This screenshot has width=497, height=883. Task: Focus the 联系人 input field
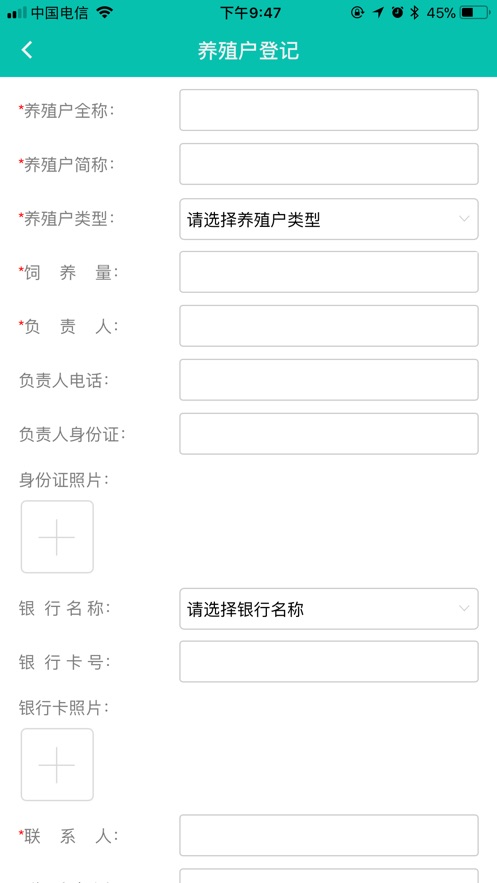click(329, 835)
